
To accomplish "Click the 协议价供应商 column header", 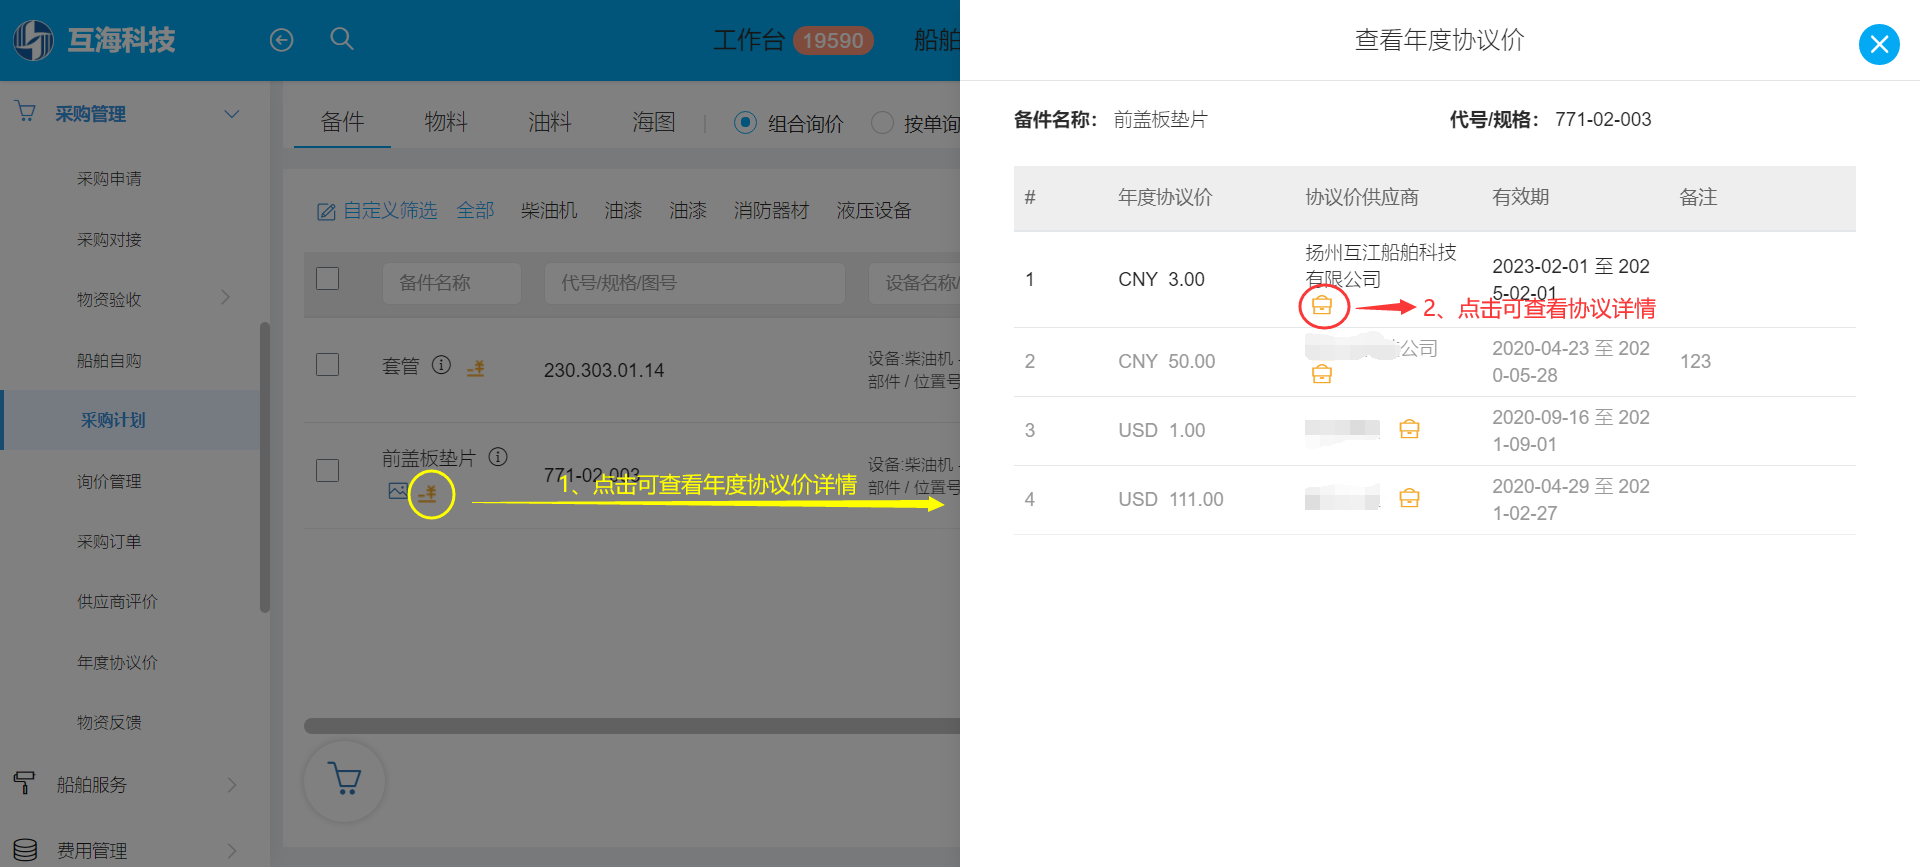I will (1362, 197).
